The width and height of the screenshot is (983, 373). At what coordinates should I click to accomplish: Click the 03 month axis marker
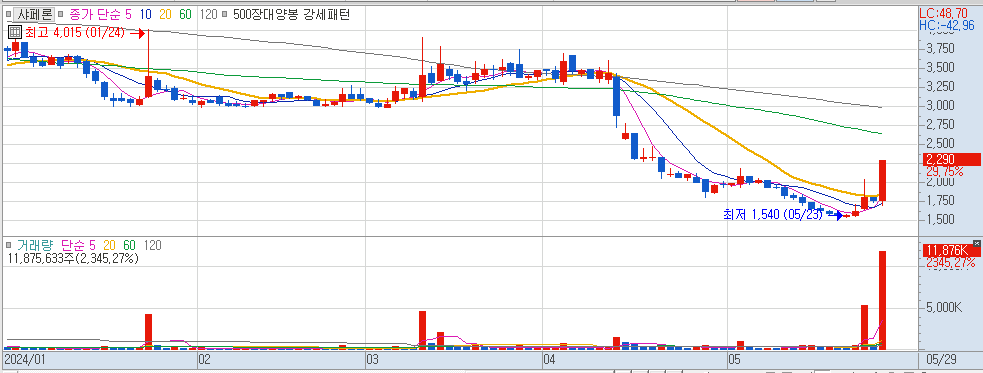pyautogui.click(x=372, y=360)
